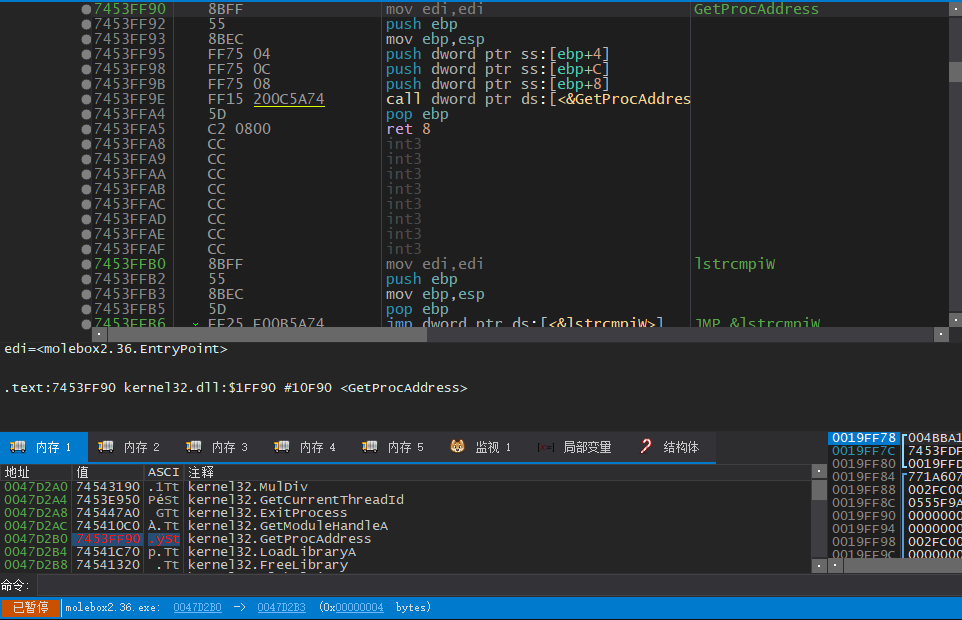Toggle breakpoint bullet at address 7453FF9E
The width and height of the screenshot is (962, 620).
click(x=87, y=99)
